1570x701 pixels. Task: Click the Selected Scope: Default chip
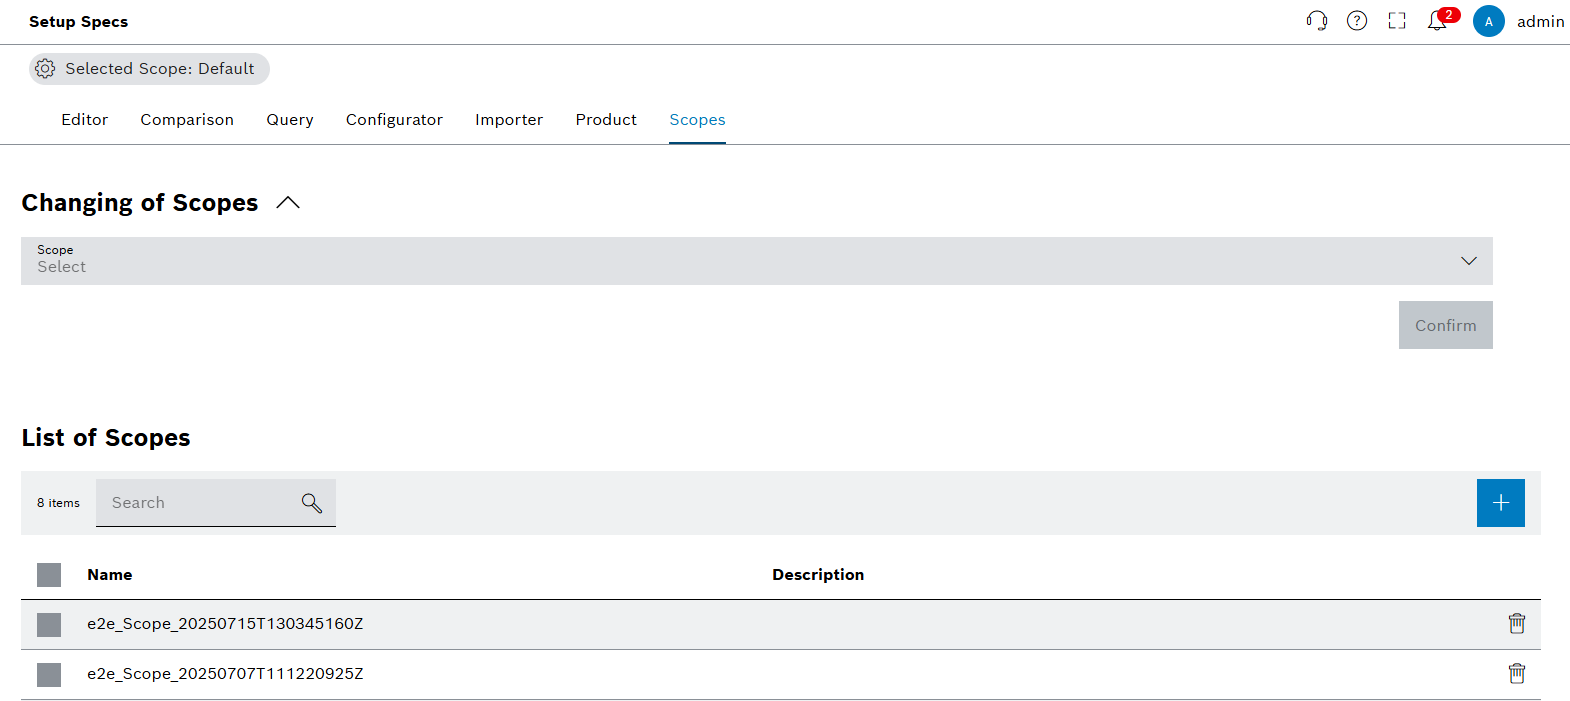[149, 69]
